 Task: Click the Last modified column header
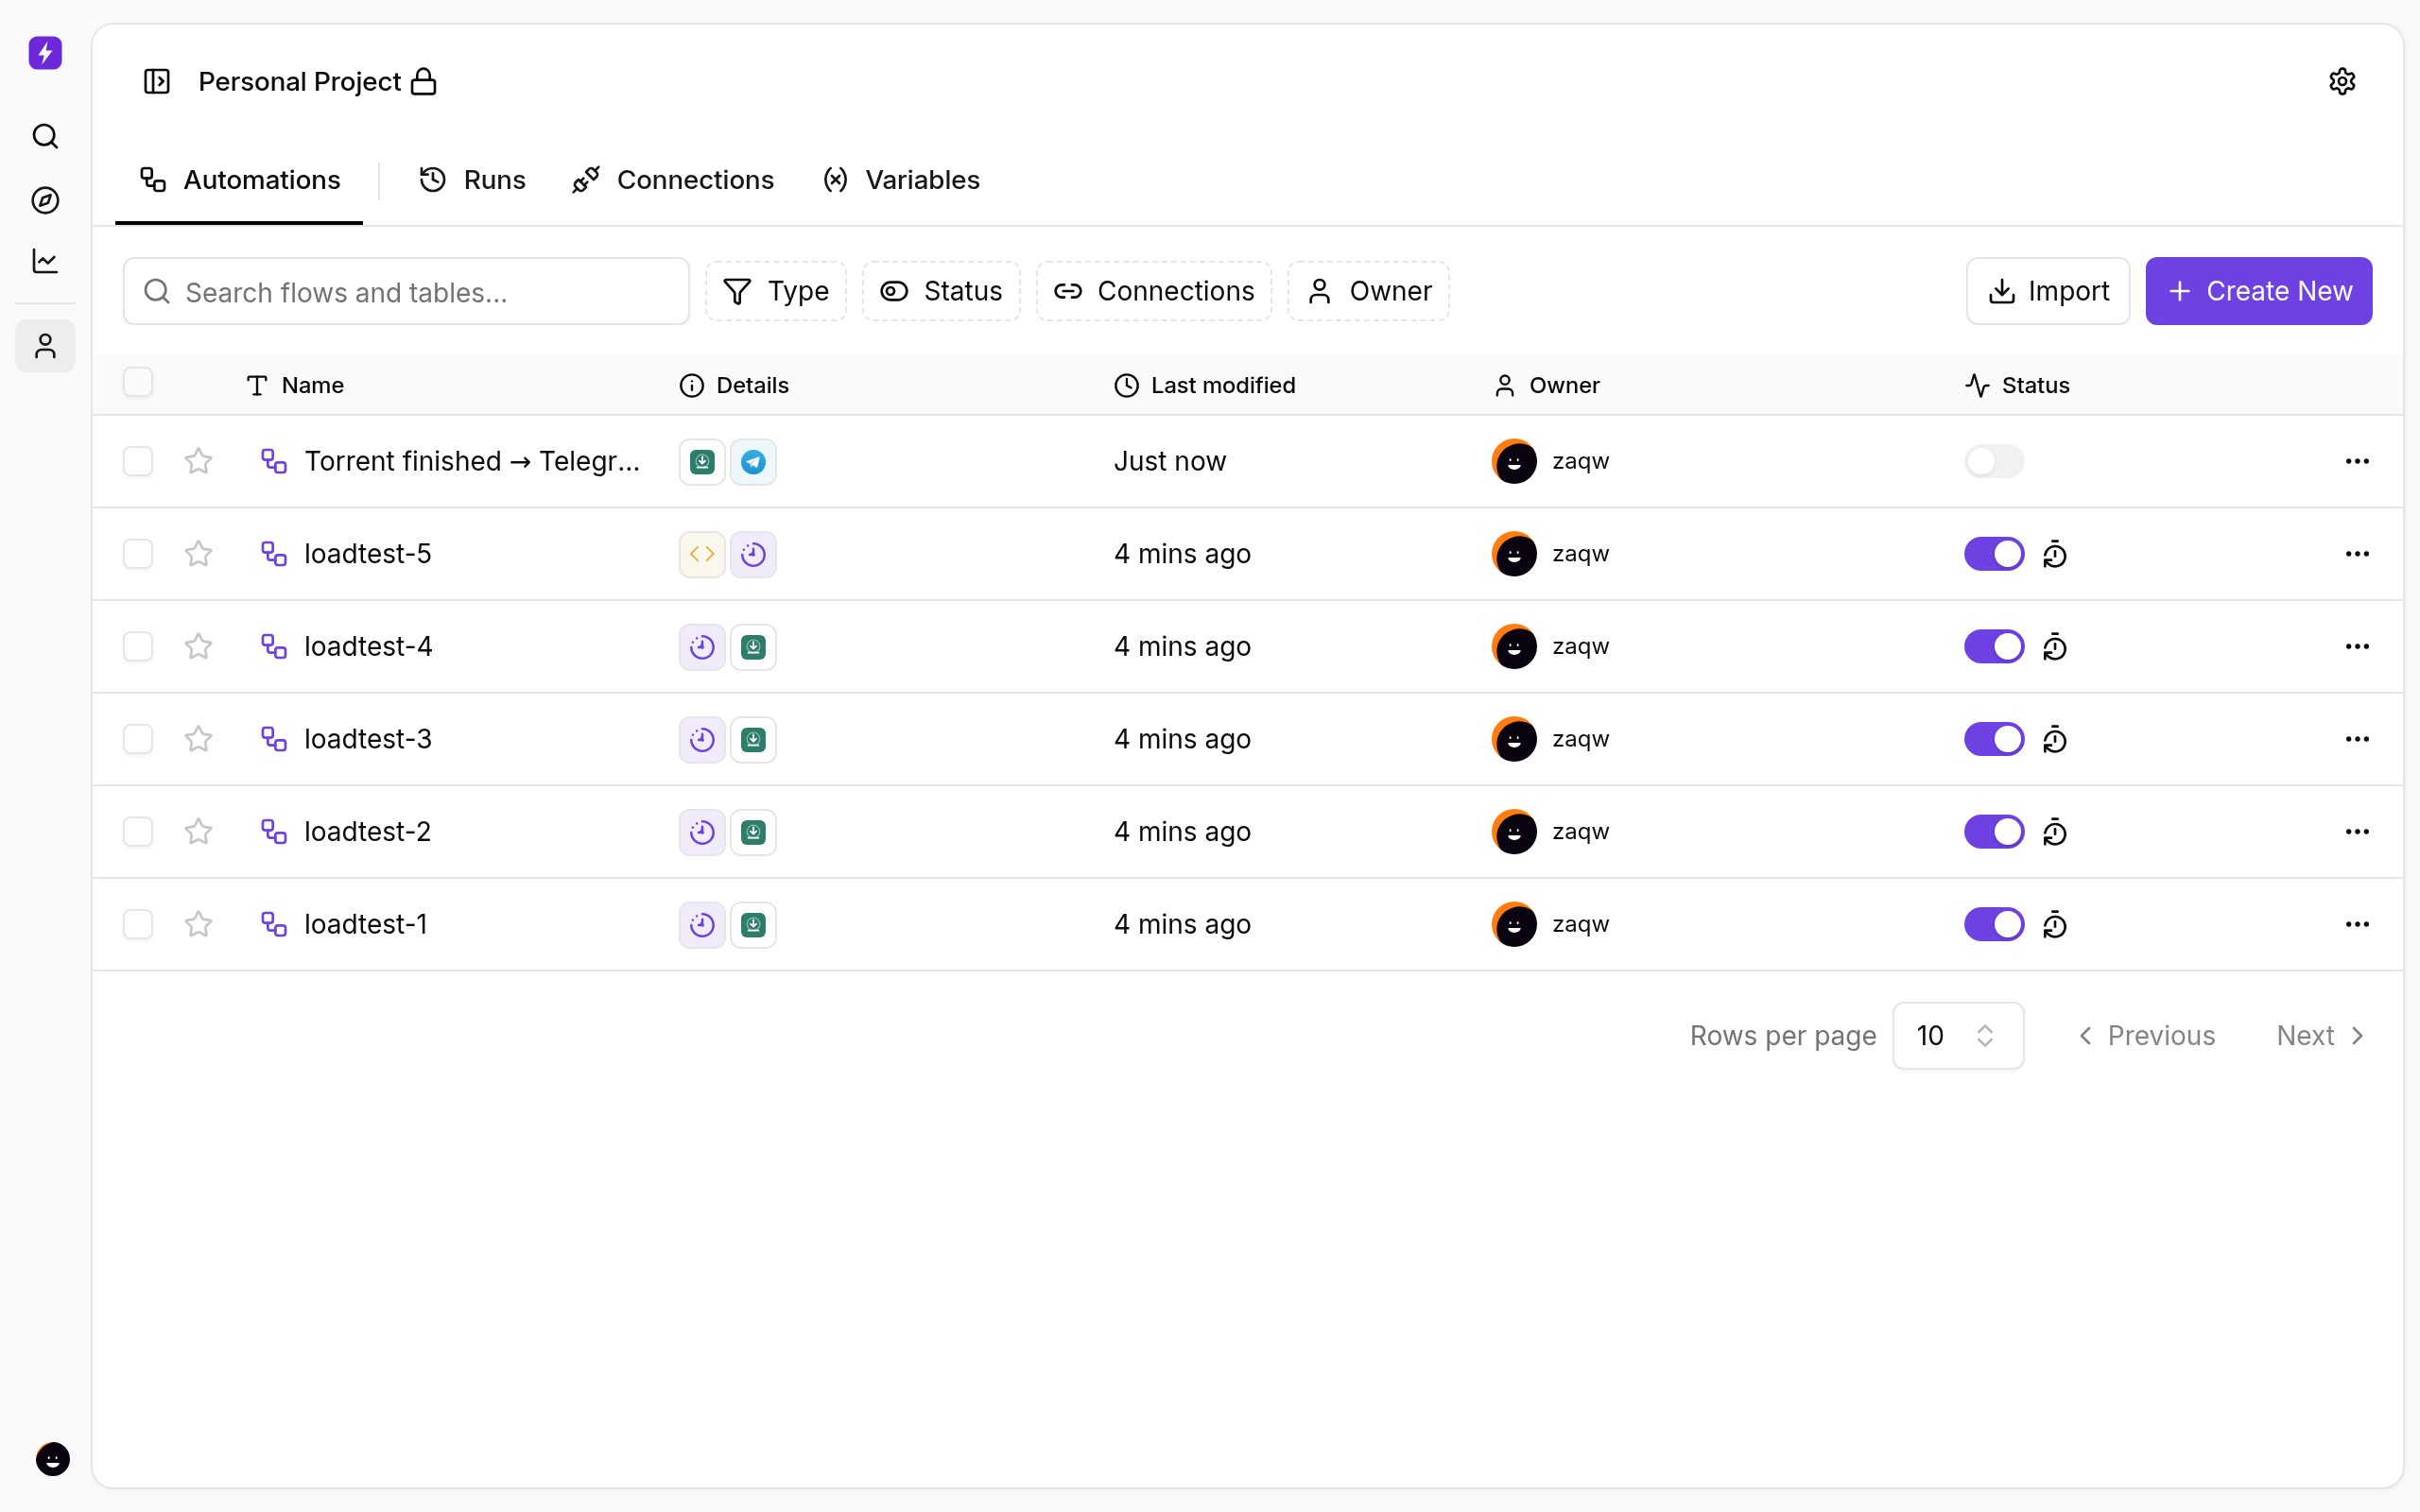click(x=1204, y=385)
